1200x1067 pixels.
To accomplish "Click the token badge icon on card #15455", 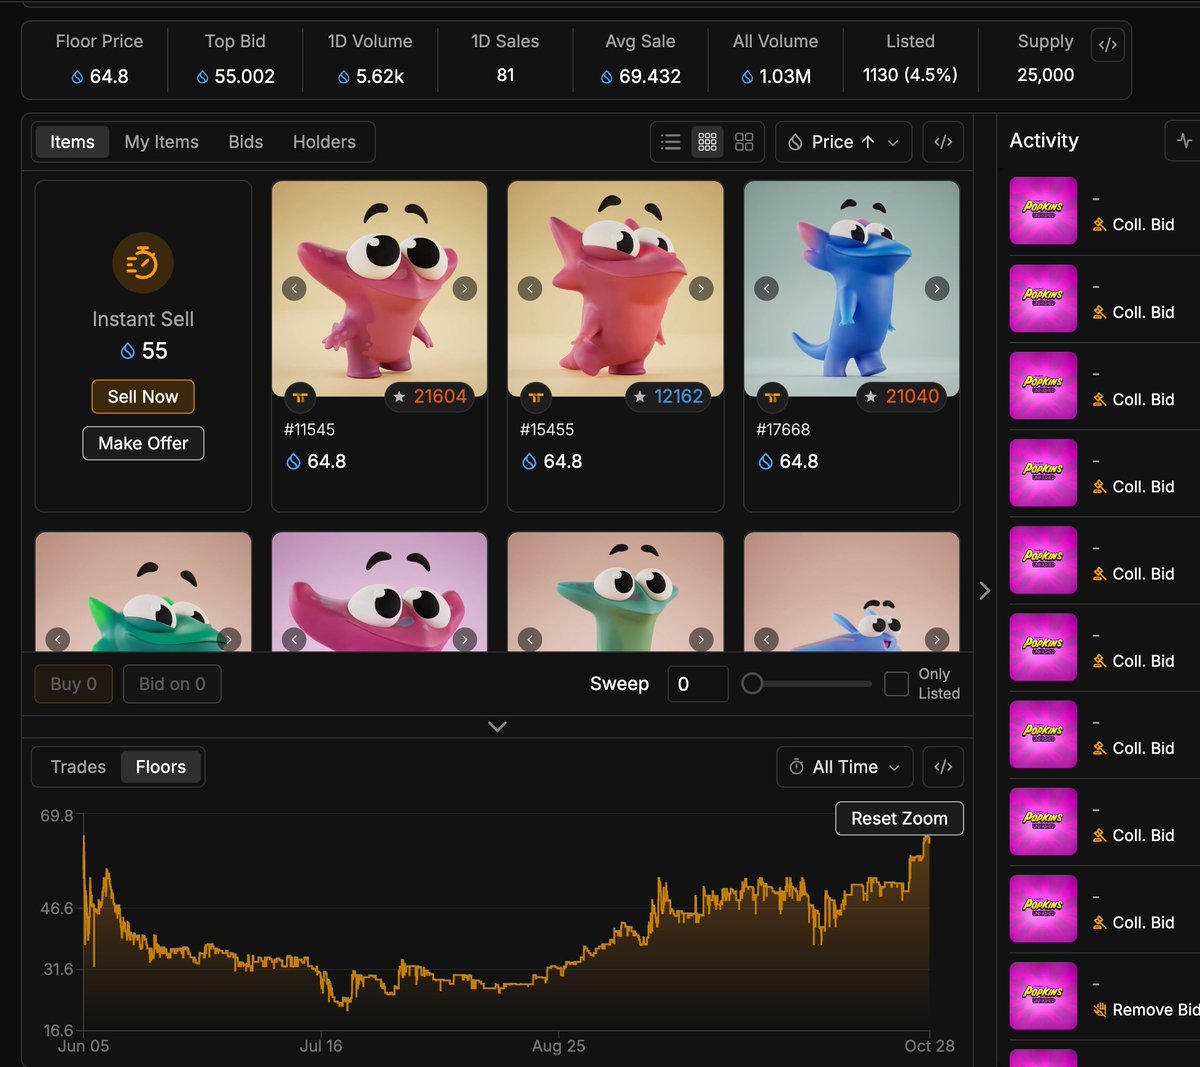I will 537,396.
